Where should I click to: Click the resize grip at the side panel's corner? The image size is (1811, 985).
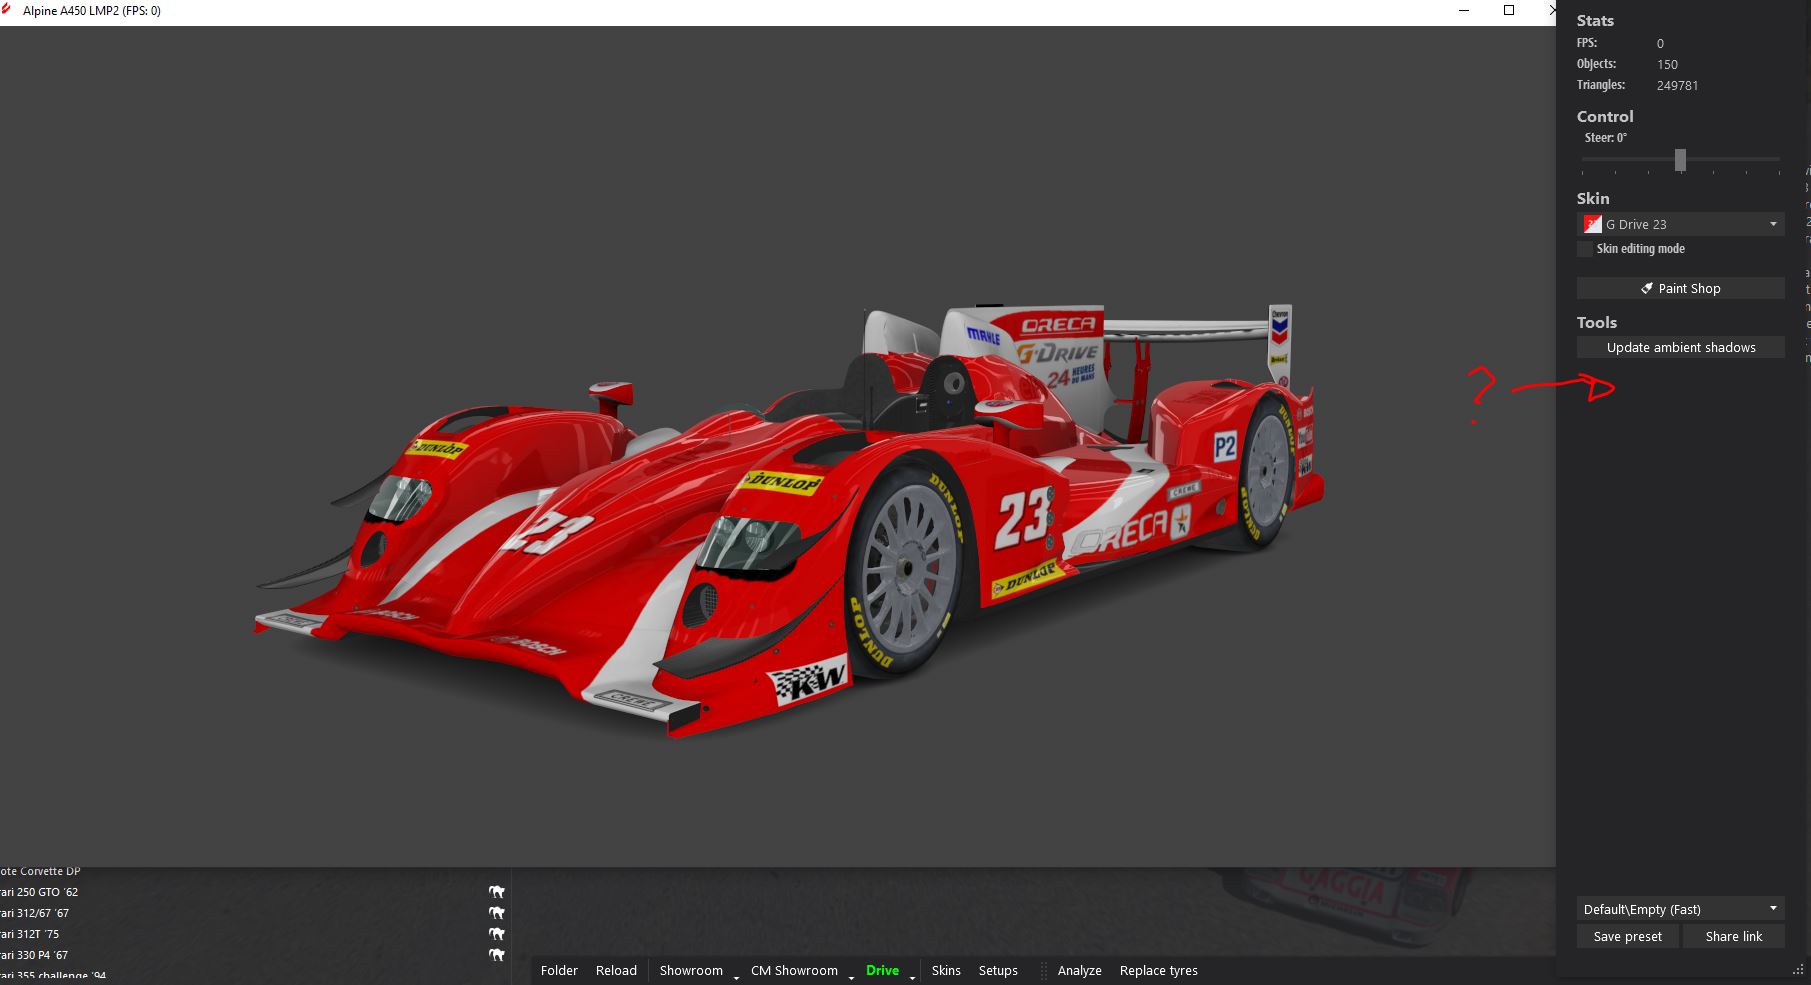(x=1798, y=969)
